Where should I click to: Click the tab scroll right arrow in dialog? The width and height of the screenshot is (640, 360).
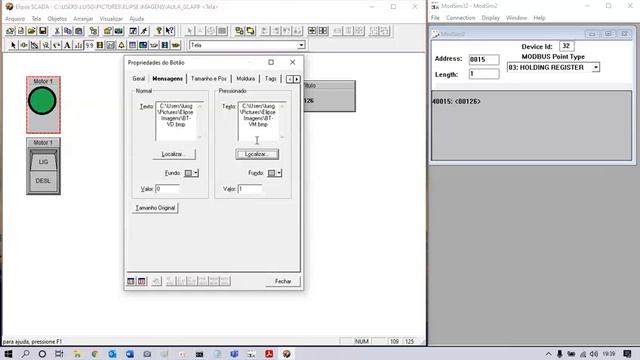point(297,79)
